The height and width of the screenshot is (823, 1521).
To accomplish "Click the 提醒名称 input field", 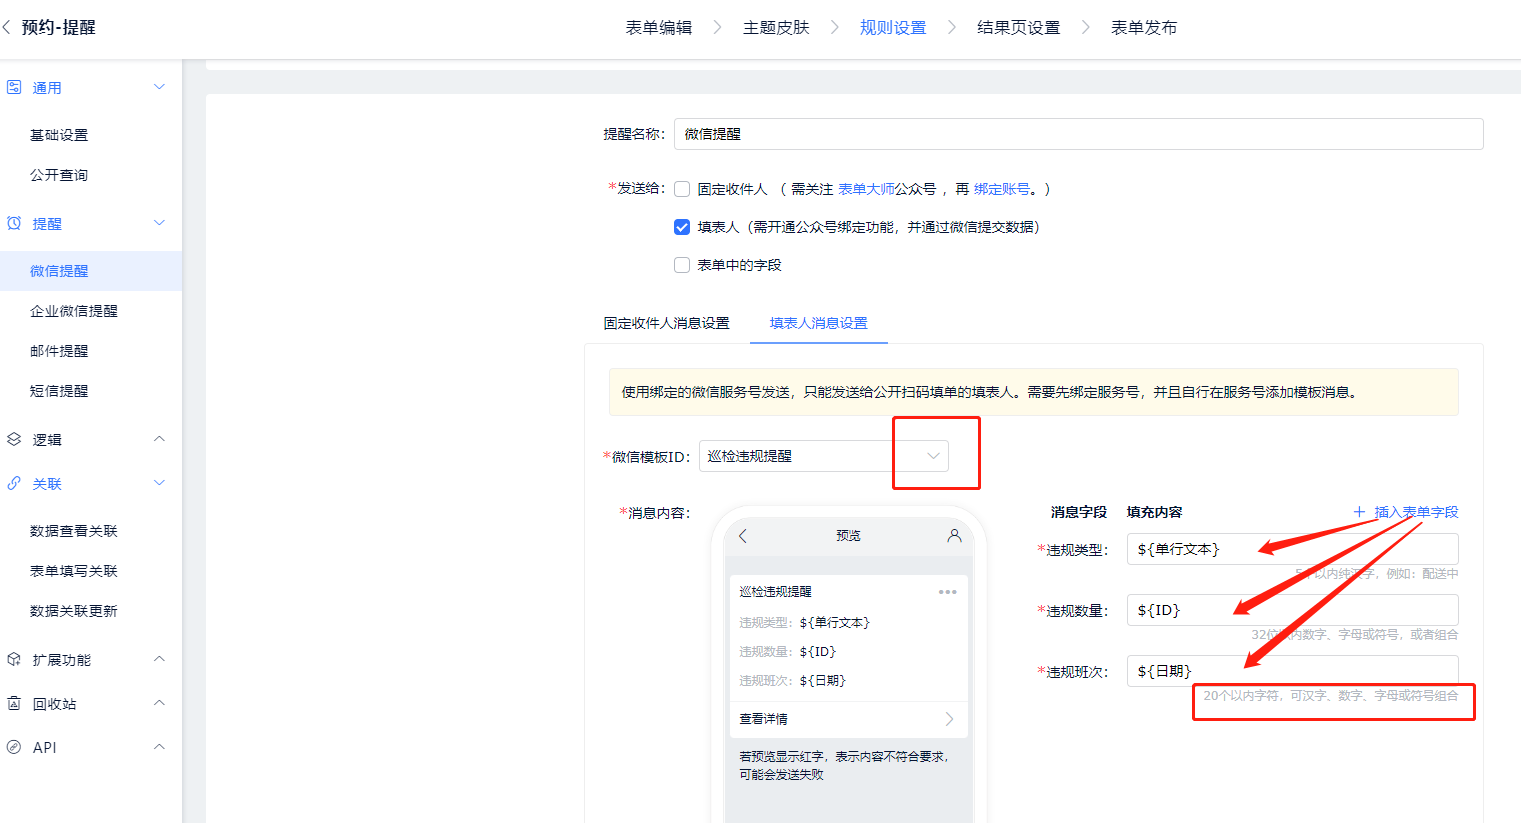I will coord(1078,134).
